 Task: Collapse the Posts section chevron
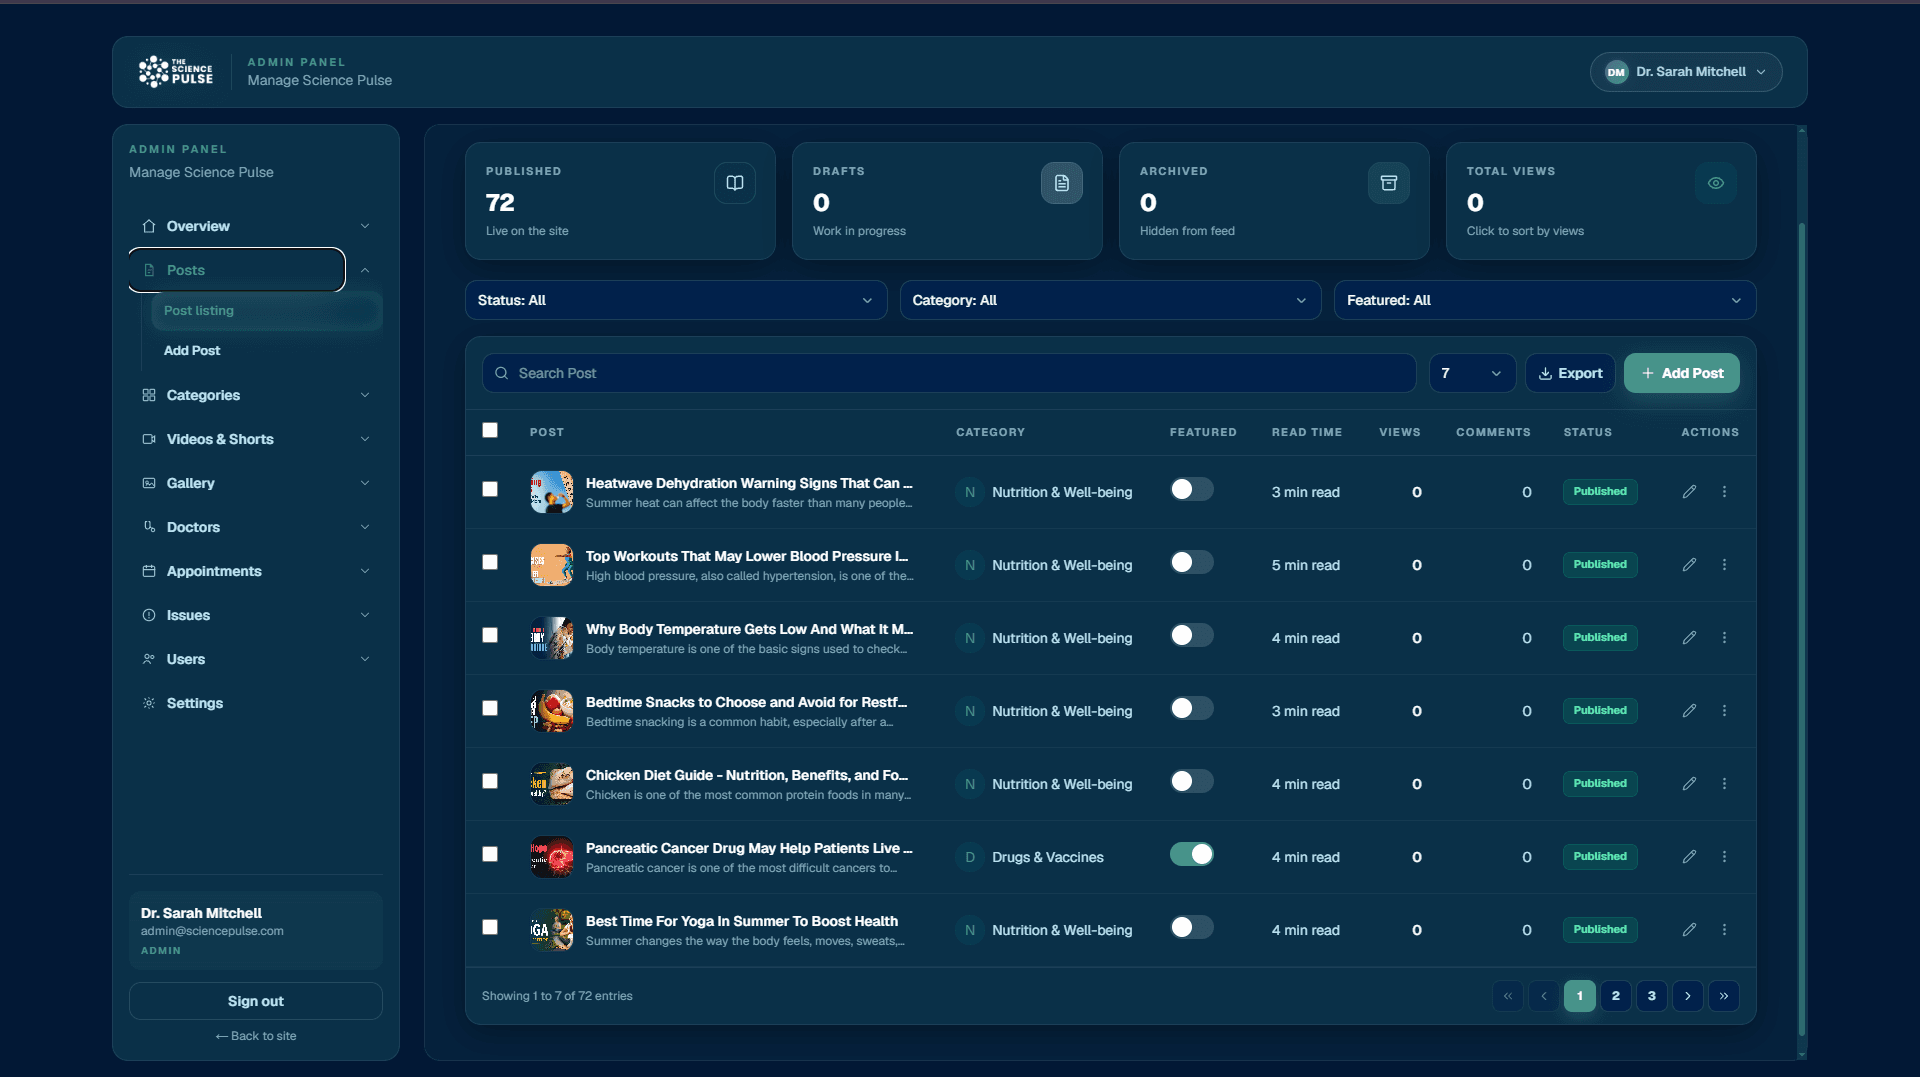365,270
